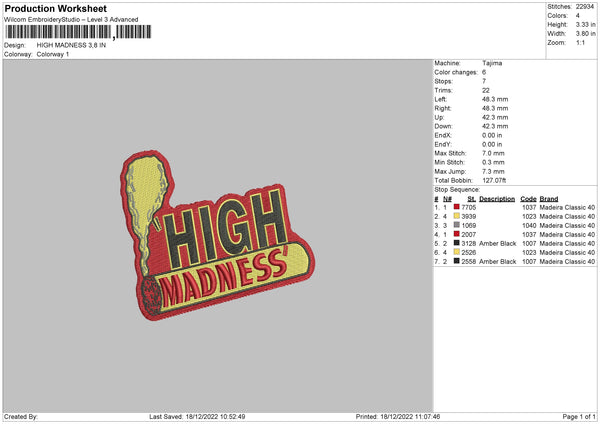Click the Total Bobbin value '127.07ft'

coord(494,180)
